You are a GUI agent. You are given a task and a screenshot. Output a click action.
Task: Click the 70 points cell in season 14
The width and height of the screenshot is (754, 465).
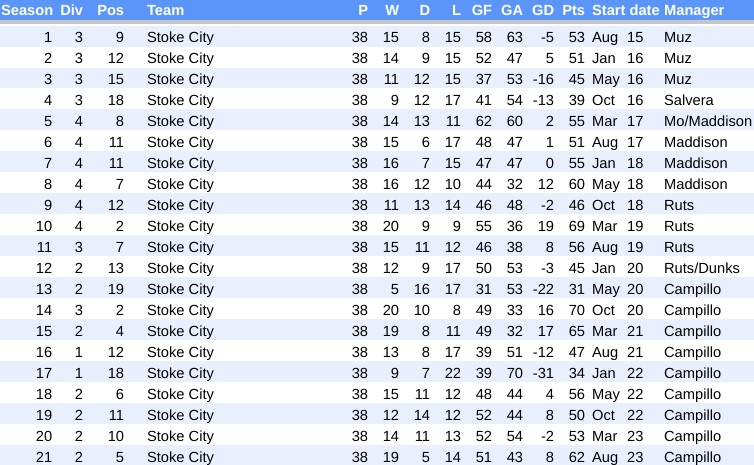point(576,310)
